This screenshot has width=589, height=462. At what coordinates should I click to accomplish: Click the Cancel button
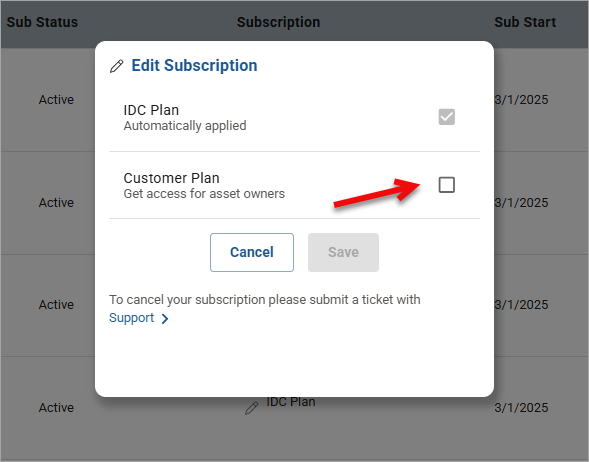point(252,252)
